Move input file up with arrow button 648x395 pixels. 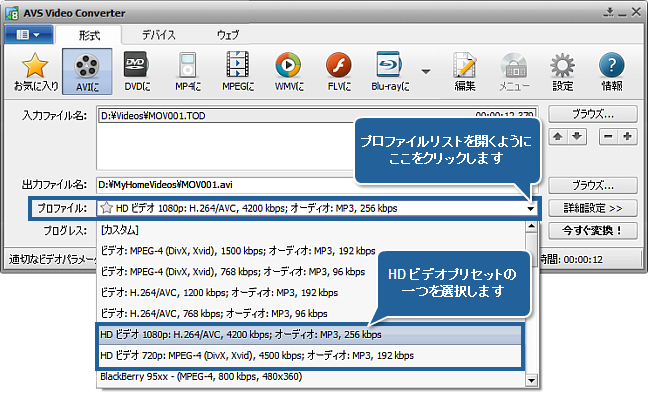(x=558, y=137)
